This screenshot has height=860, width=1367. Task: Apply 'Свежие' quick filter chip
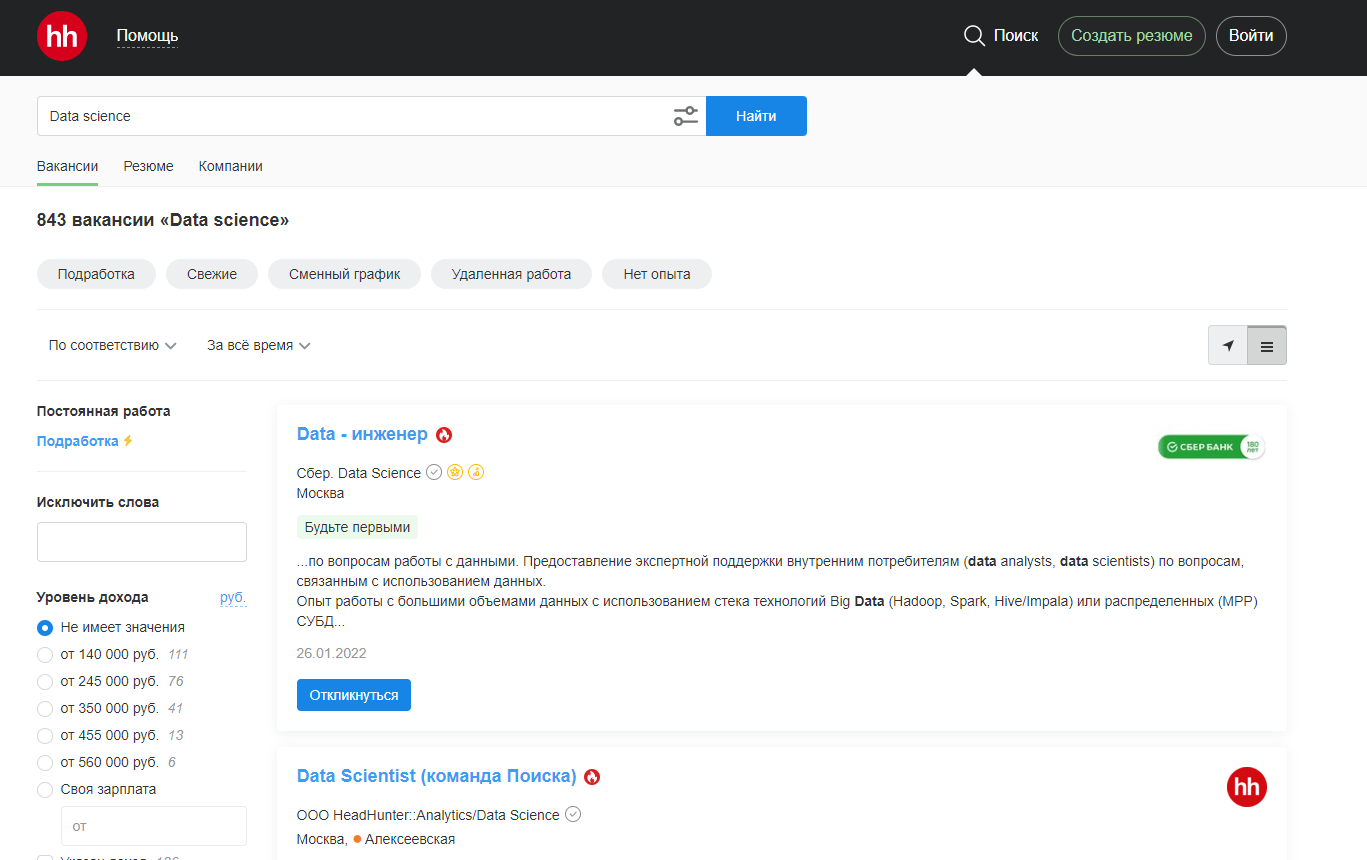(x=212, y=274)
